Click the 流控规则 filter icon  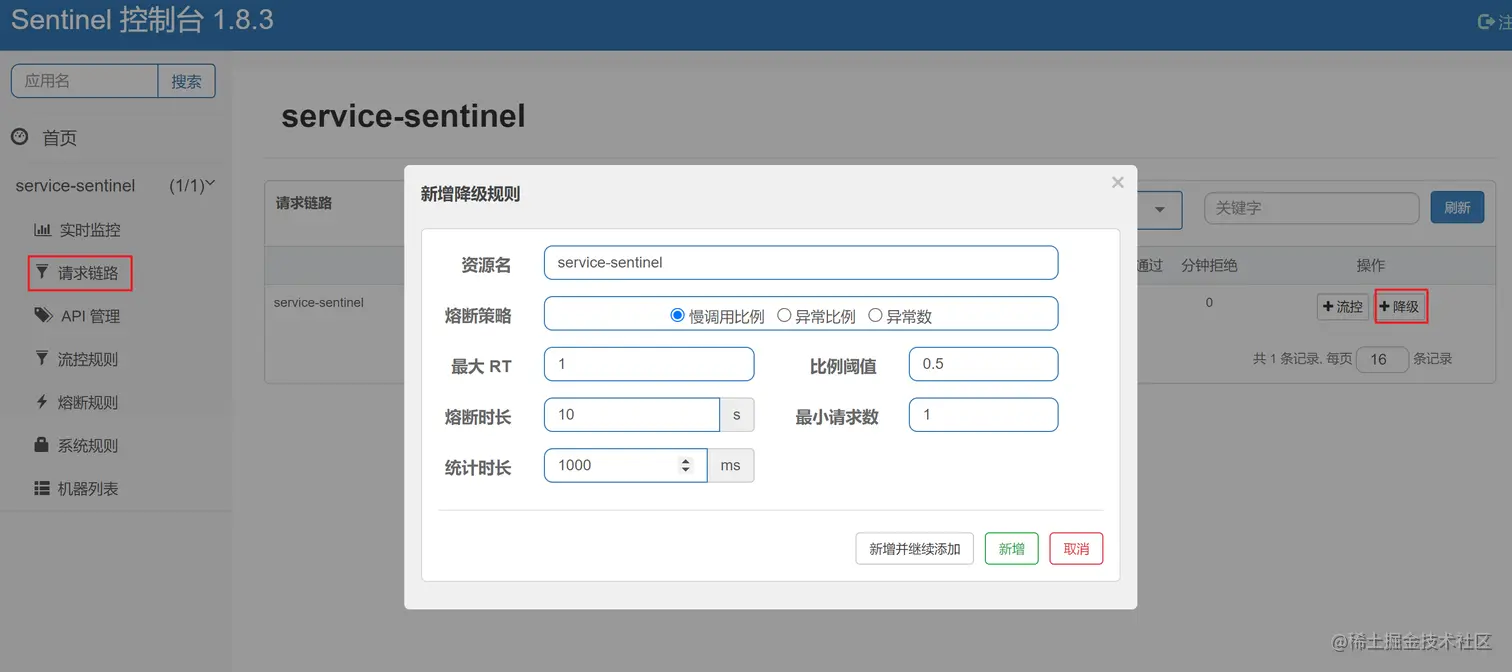click(x=42, y=358)
